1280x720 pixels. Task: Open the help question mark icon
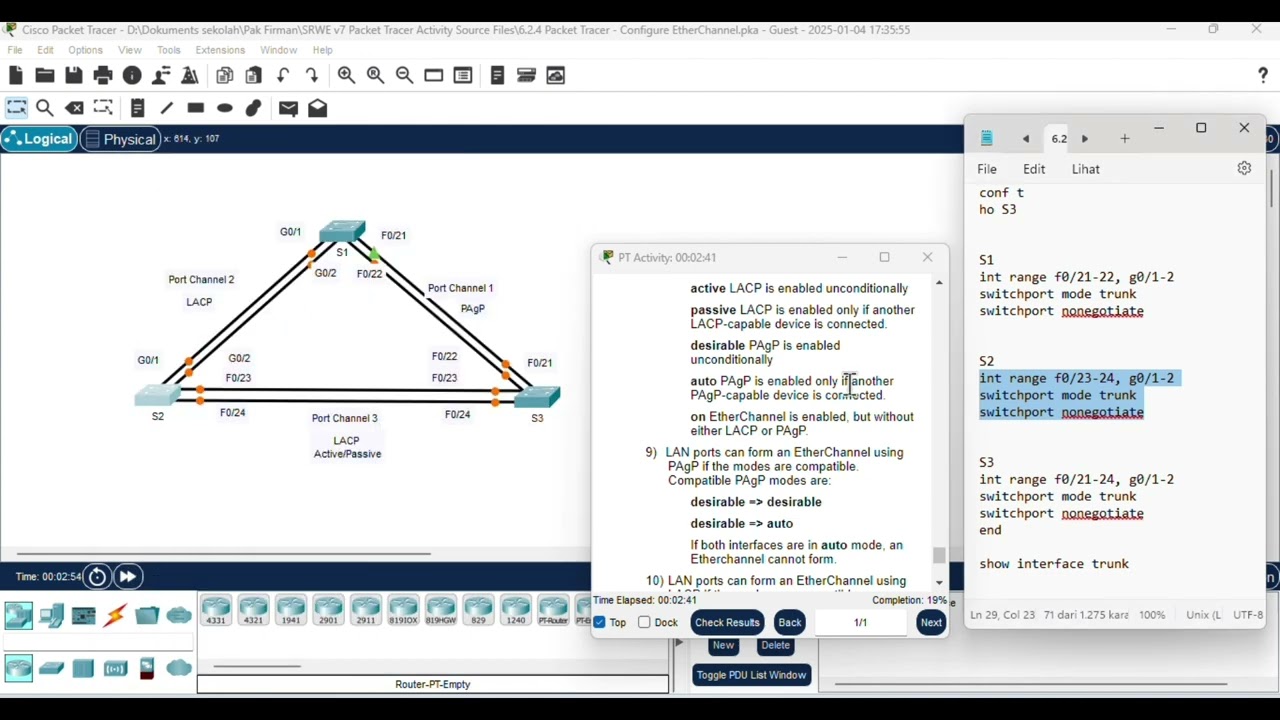pyautogui.click(x=1263, y=76)
